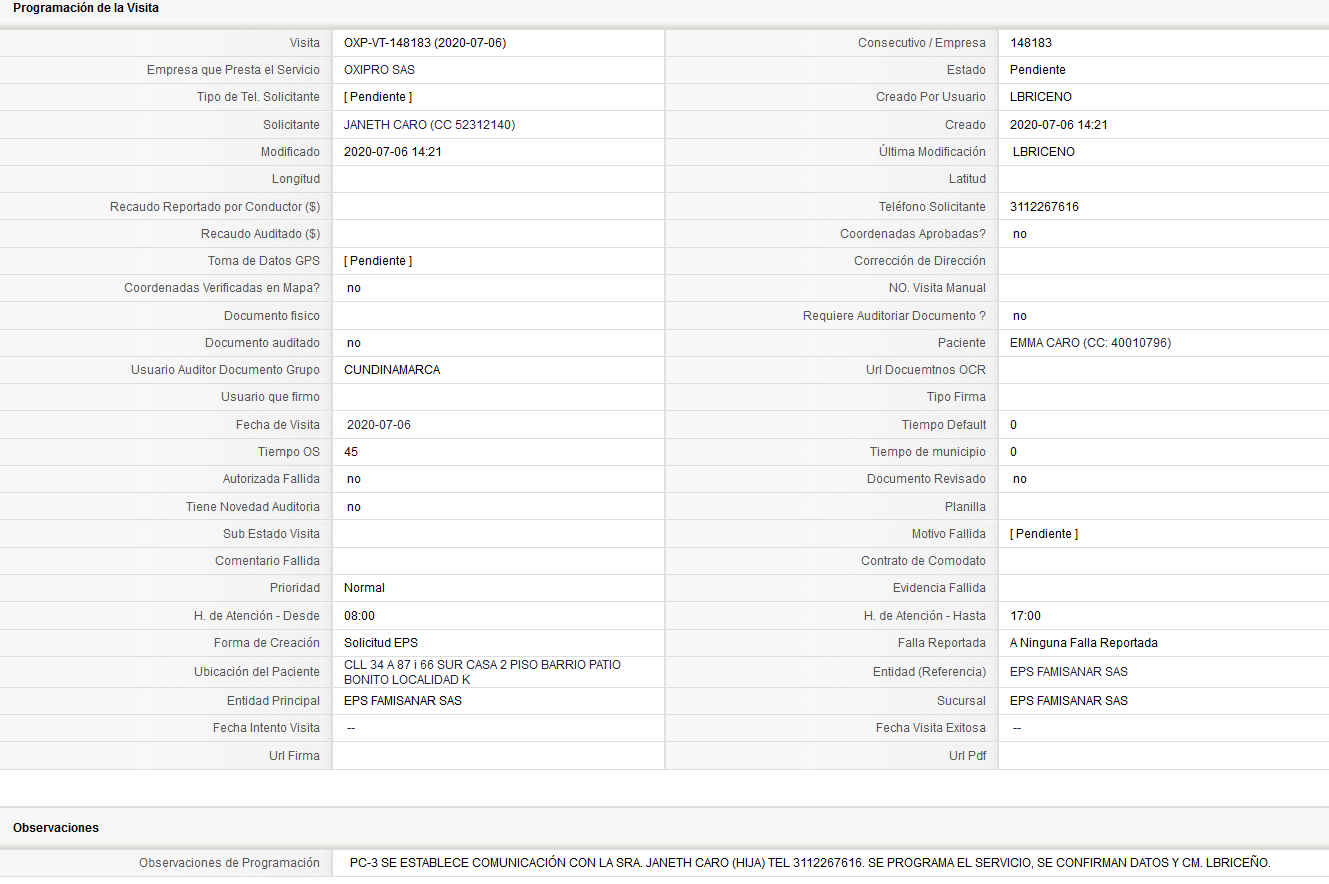This screenshot has width=1329, height=884.
Task: Click the 'Tiempo de municipio' value 0
Action: 1013,452
